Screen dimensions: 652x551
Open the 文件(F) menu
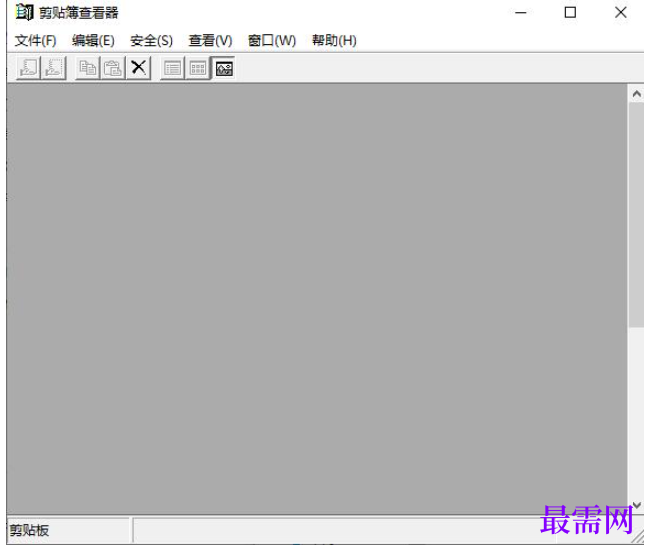pyautogui.click(x=36, y=41)
